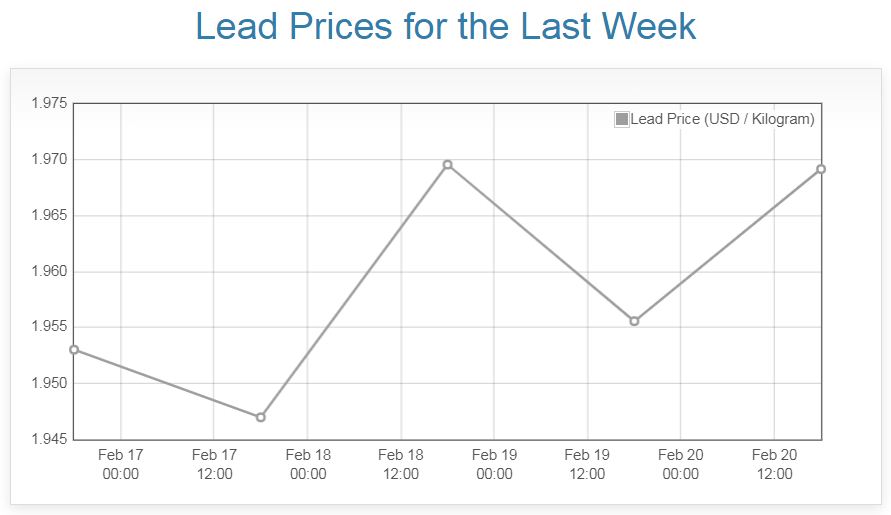The width and height of the screenshot is (891, 515).
Task: Click the 1.965 y-axis label
Action: 48,215
